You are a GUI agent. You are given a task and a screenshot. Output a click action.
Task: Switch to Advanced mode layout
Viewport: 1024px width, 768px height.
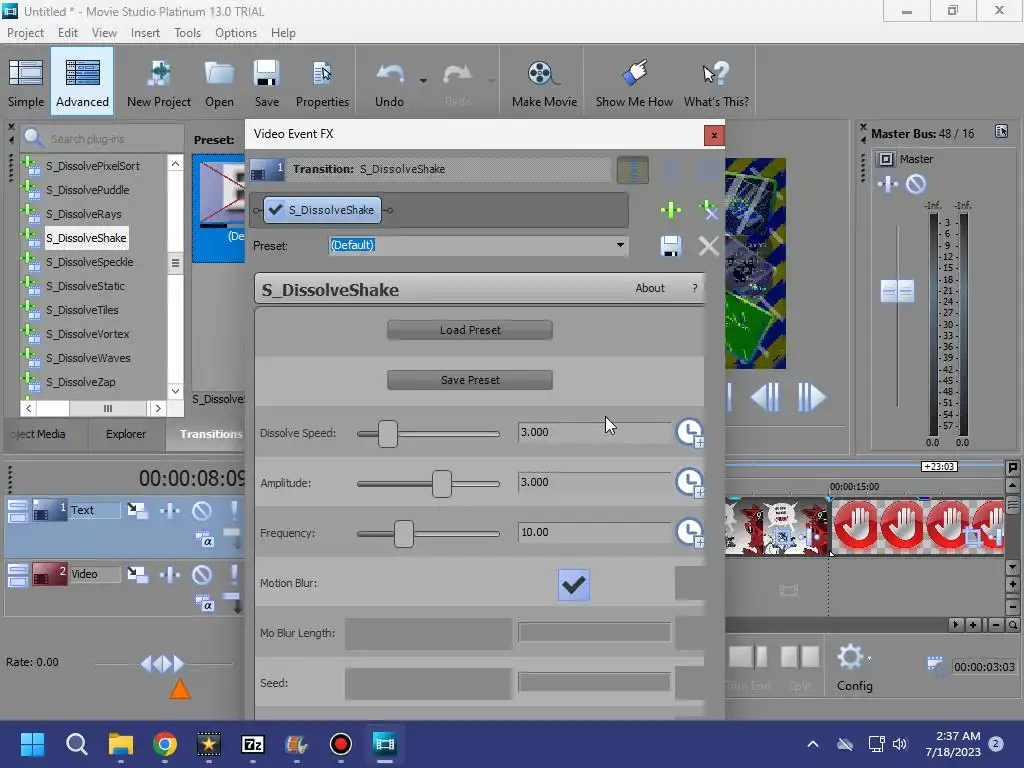[82, 82]
